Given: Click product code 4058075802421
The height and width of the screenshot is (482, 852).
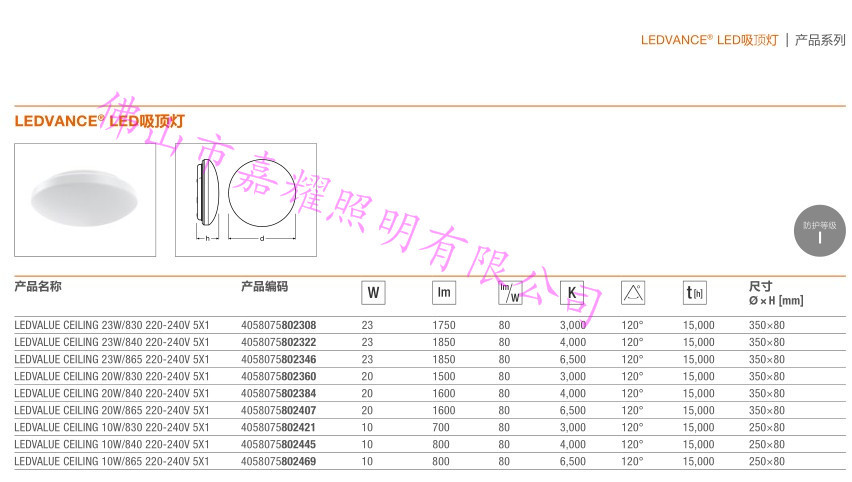Looking at the screenshot, I should tap(279, 428).
